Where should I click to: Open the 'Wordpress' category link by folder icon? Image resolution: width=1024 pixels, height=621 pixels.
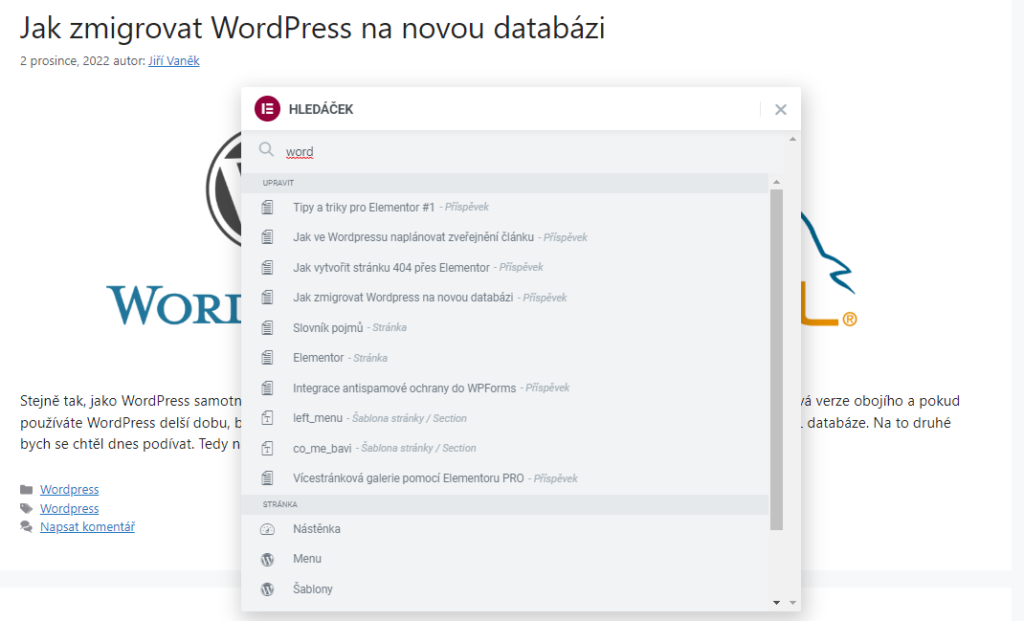(x=69, y=489)
